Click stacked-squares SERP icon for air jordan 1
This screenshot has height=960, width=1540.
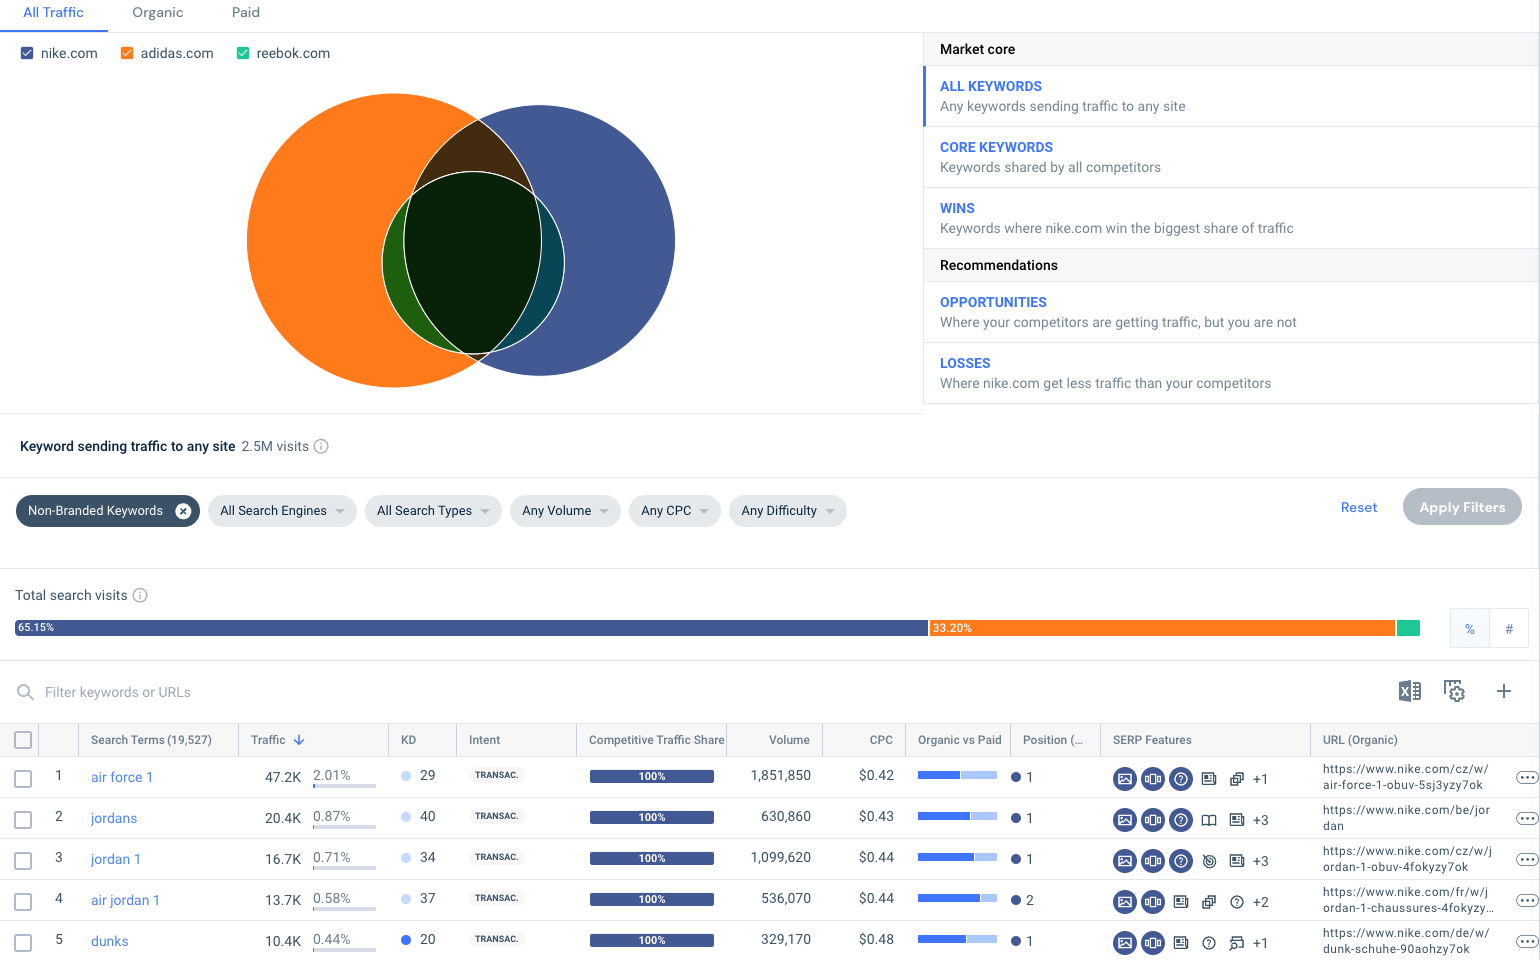point(1209,902)
